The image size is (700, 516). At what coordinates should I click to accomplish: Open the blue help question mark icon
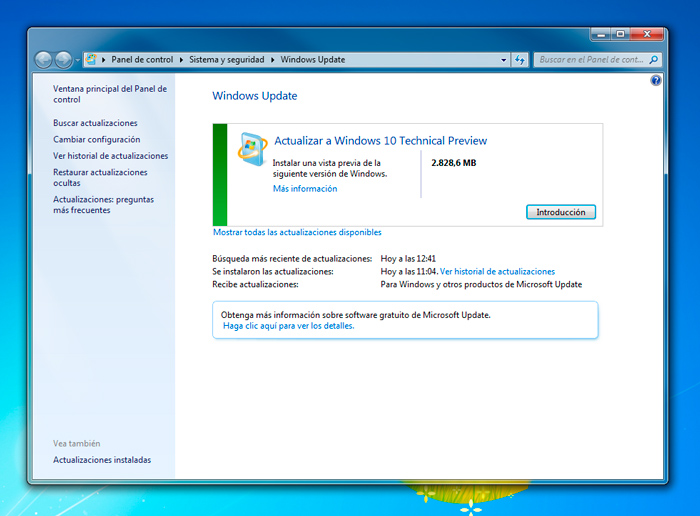(656, 80)
